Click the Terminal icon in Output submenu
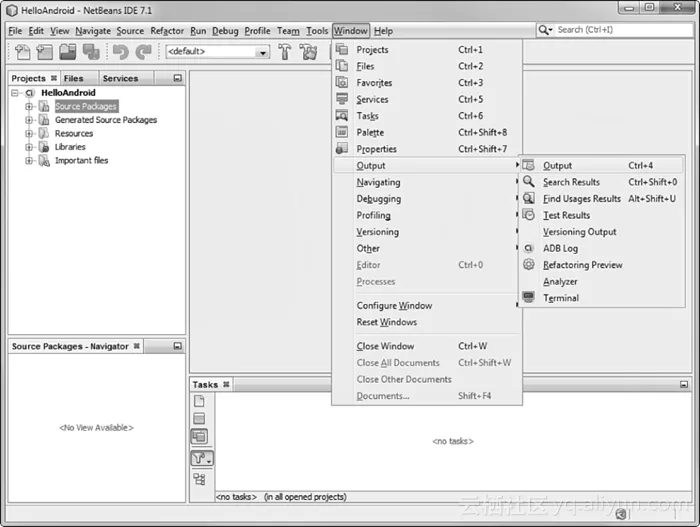 point(529,298)
